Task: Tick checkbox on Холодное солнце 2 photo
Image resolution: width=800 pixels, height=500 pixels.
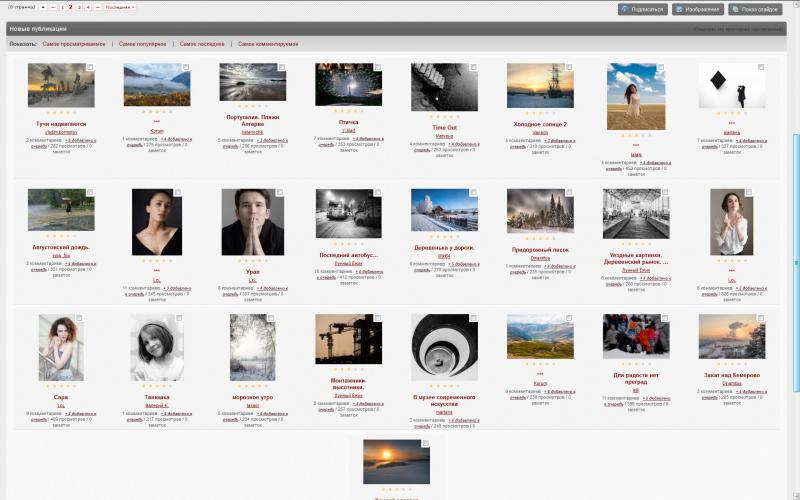Action: 570,67
